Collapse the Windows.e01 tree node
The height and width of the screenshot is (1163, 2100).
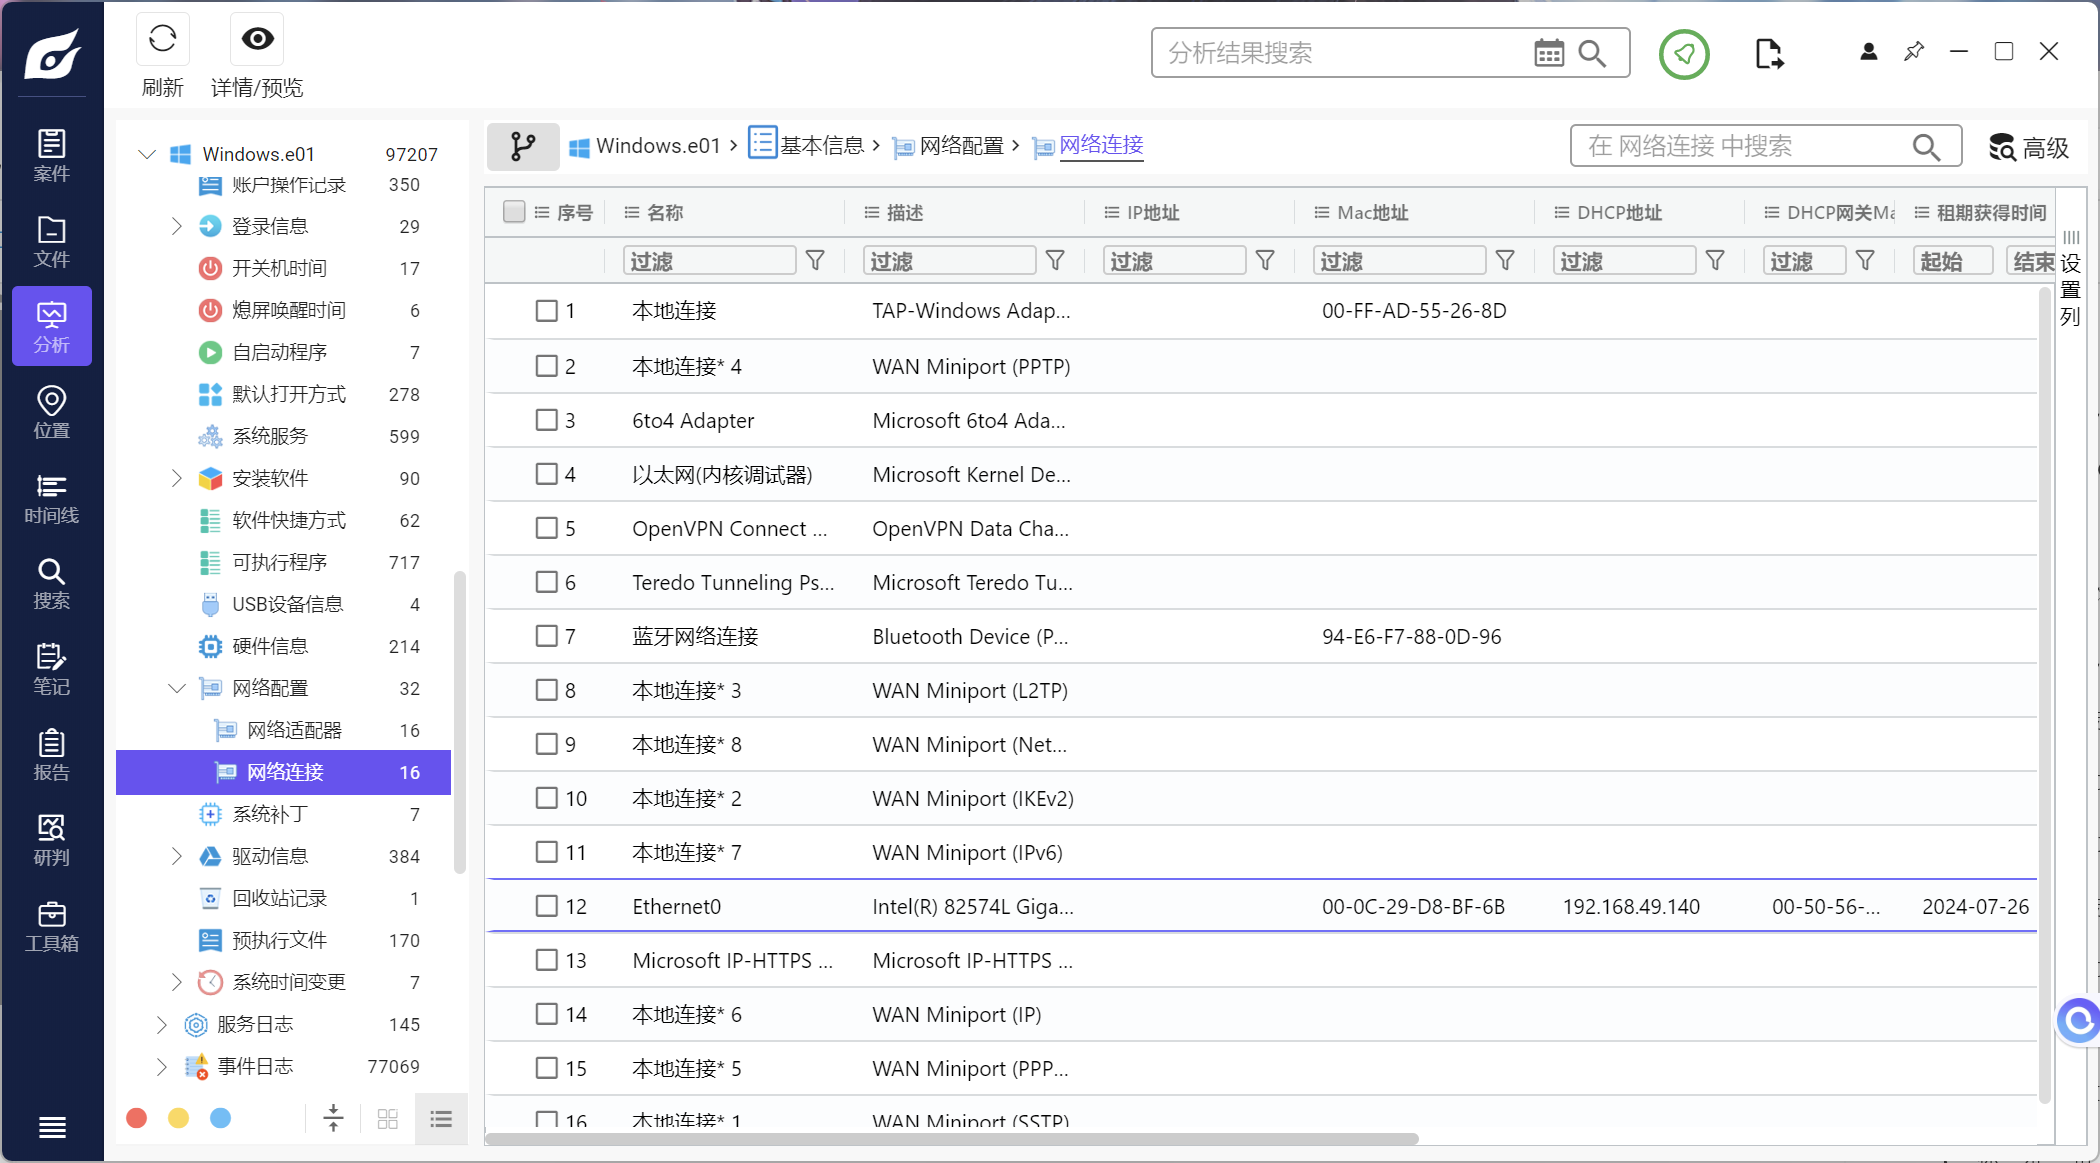(x=147, y=154)
